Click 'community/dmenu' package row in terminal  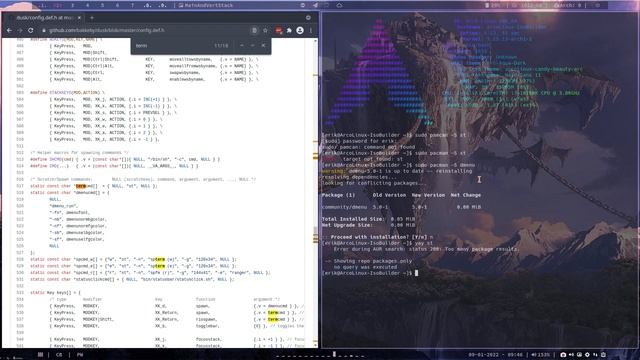[x=401, y=207]
